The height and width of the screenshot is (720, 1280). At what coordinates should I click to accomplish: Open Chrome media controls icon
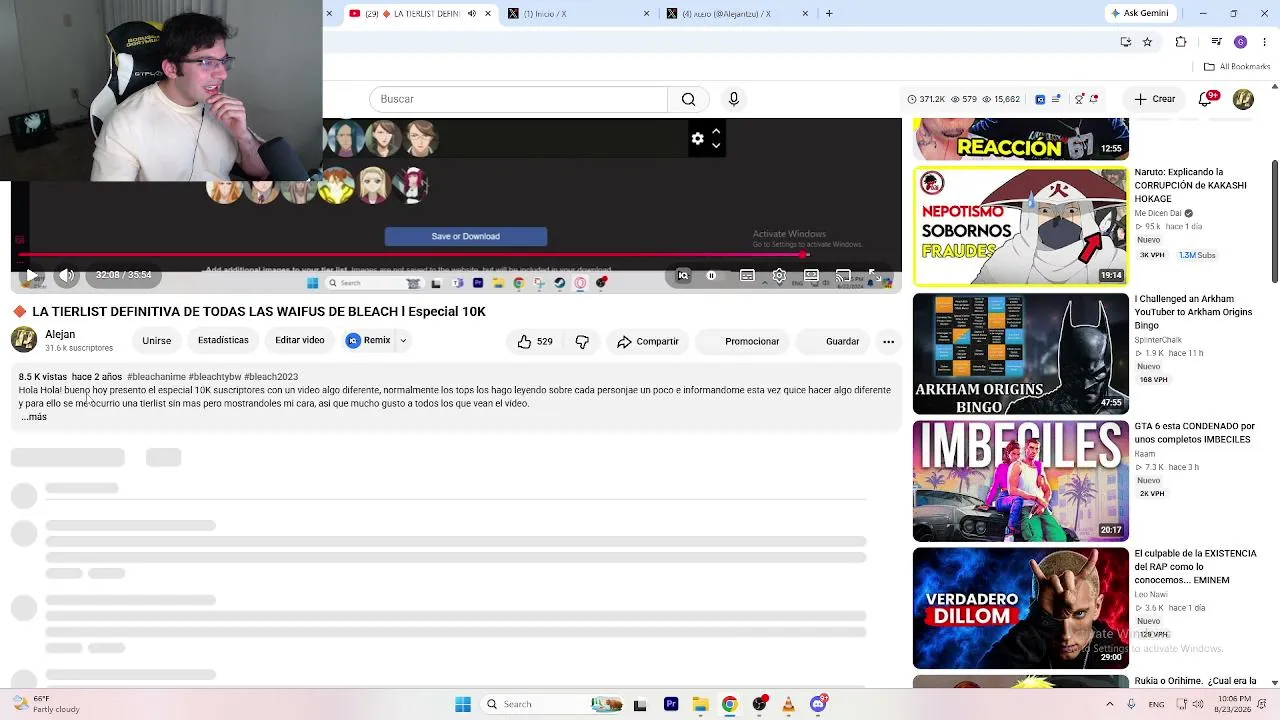tap(1216, 42)
